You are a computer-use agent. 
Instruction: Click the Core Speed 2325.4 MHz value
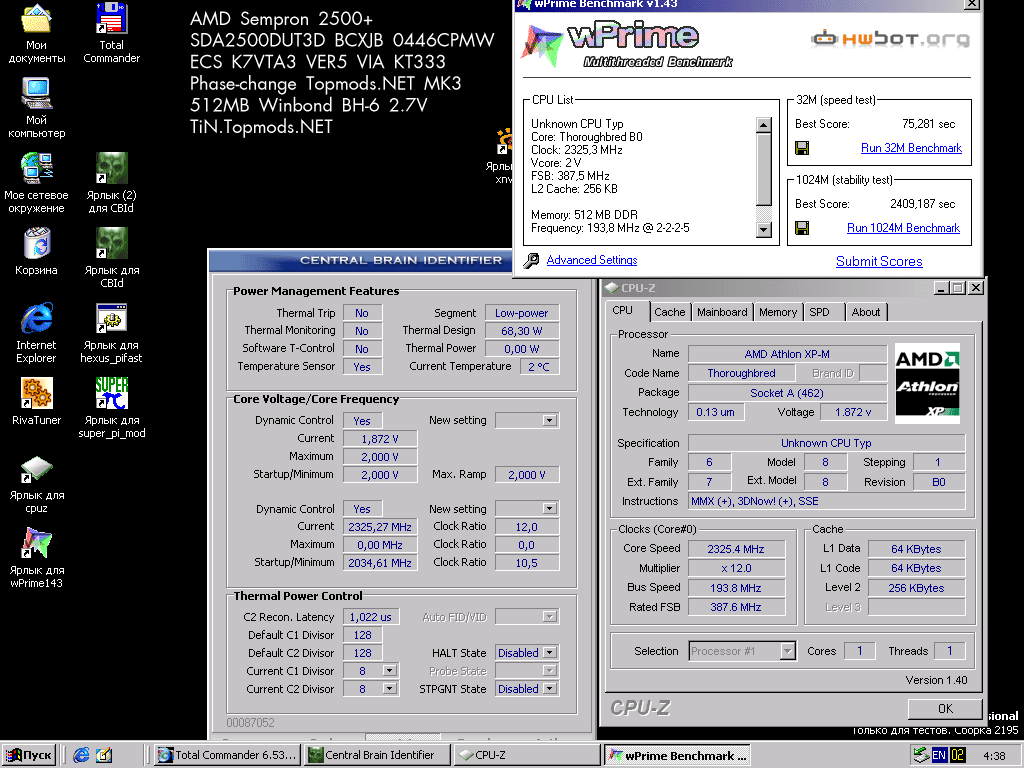click(735, 549)
